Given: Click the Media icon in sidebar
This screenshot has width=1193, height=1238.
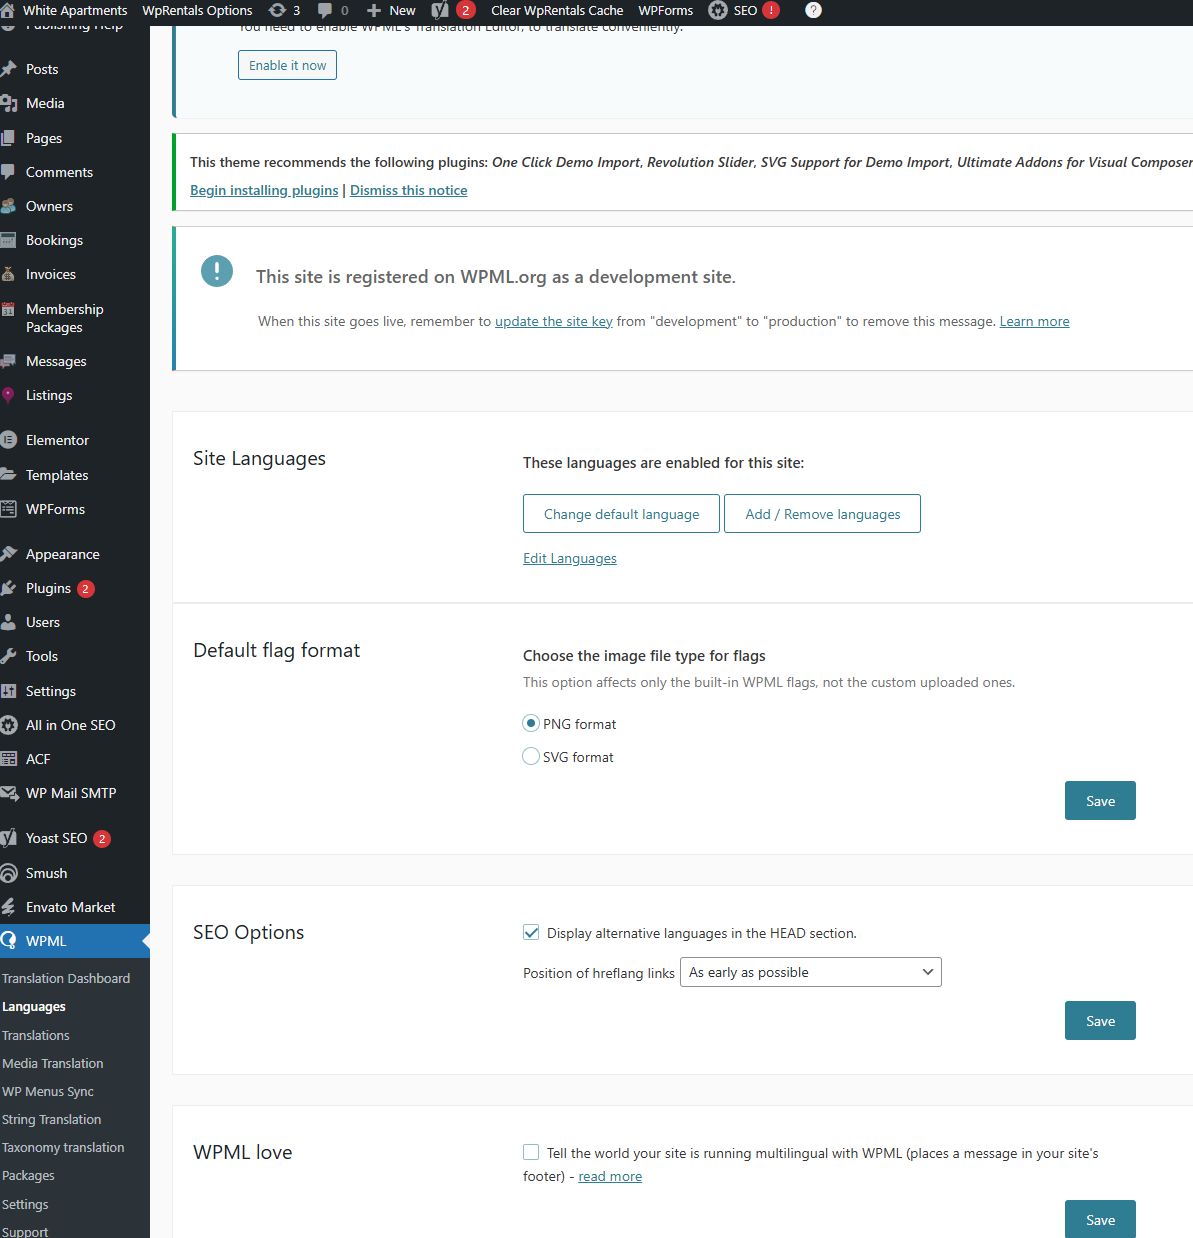Looking at the screenshot, I should [x=9, y=103].
